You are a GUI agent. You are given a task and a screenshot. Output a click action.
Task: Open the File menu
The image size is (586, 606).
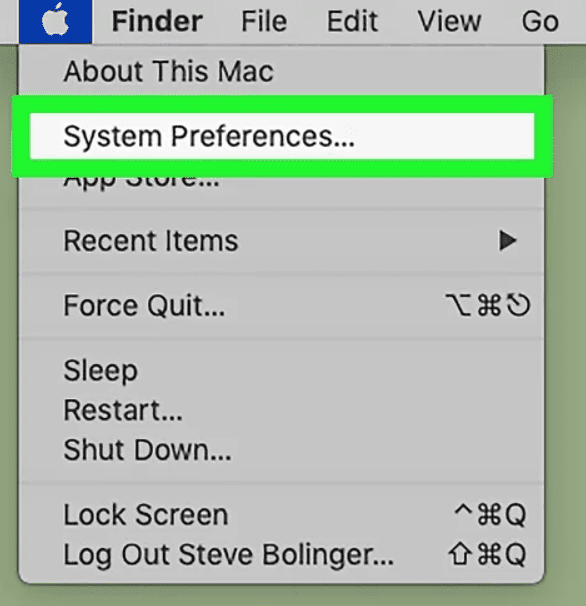point(264,21)
